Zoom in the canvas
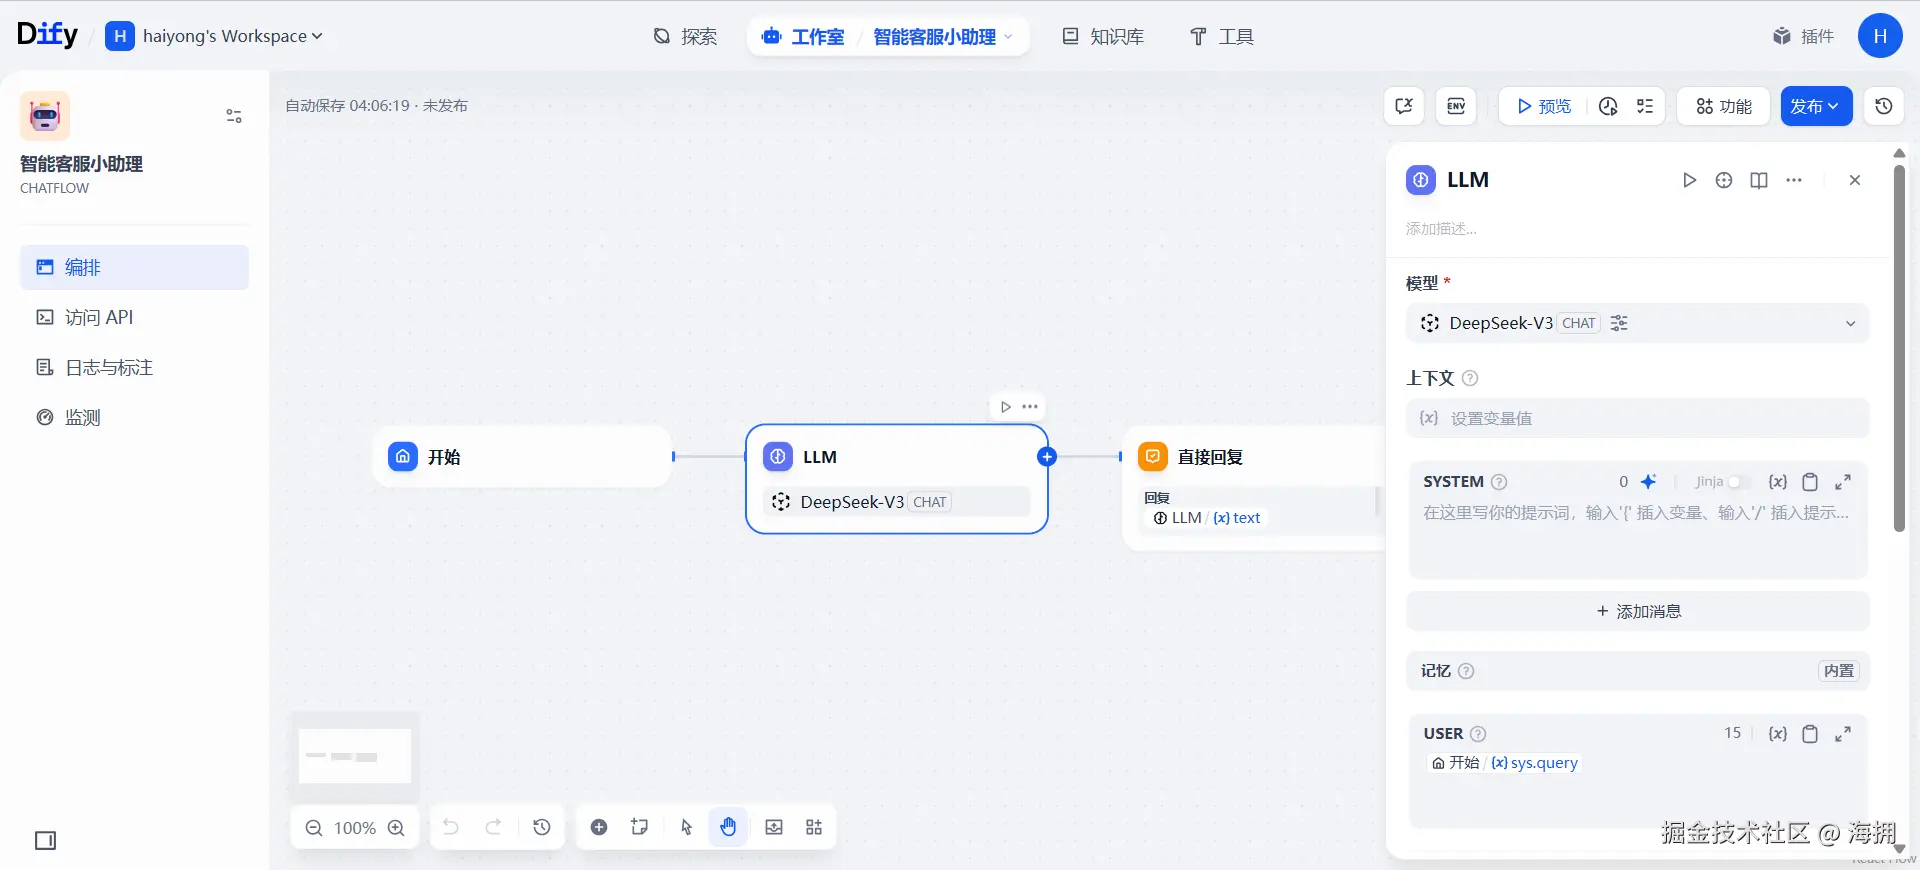 click(x=396, y=828)
